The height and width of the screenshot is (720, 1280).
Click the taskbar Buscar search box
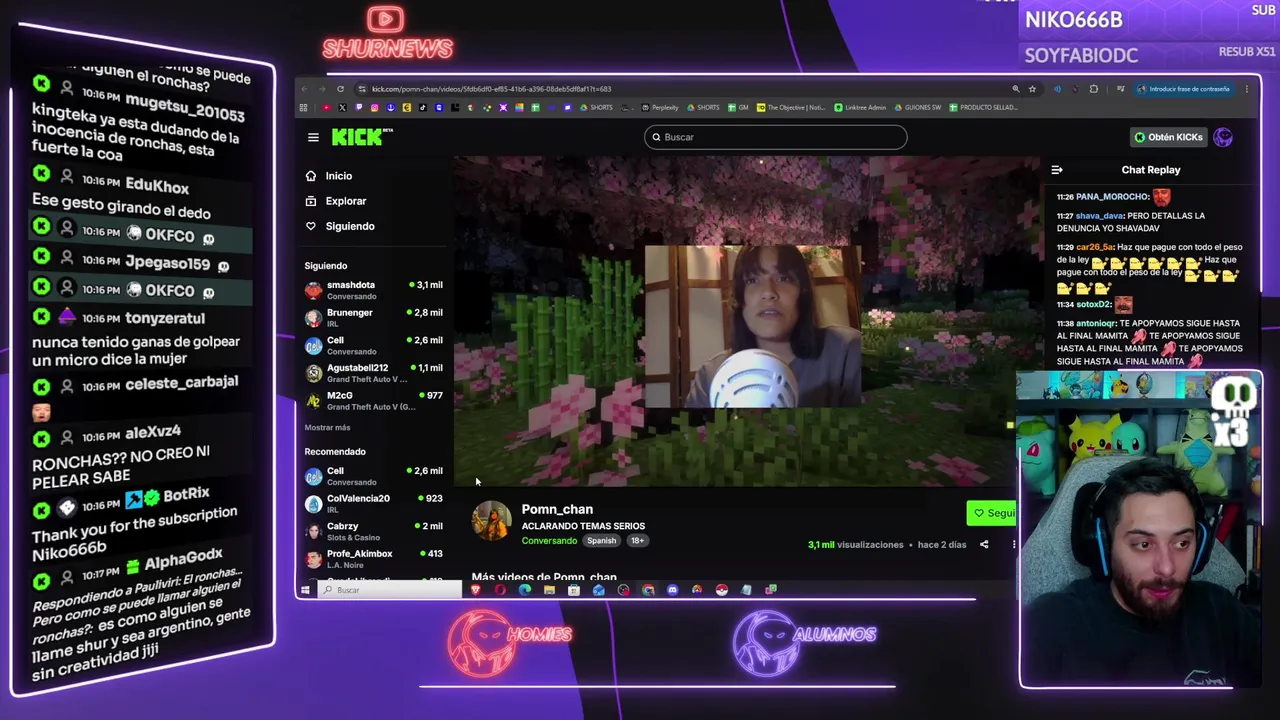pos(390,590)
